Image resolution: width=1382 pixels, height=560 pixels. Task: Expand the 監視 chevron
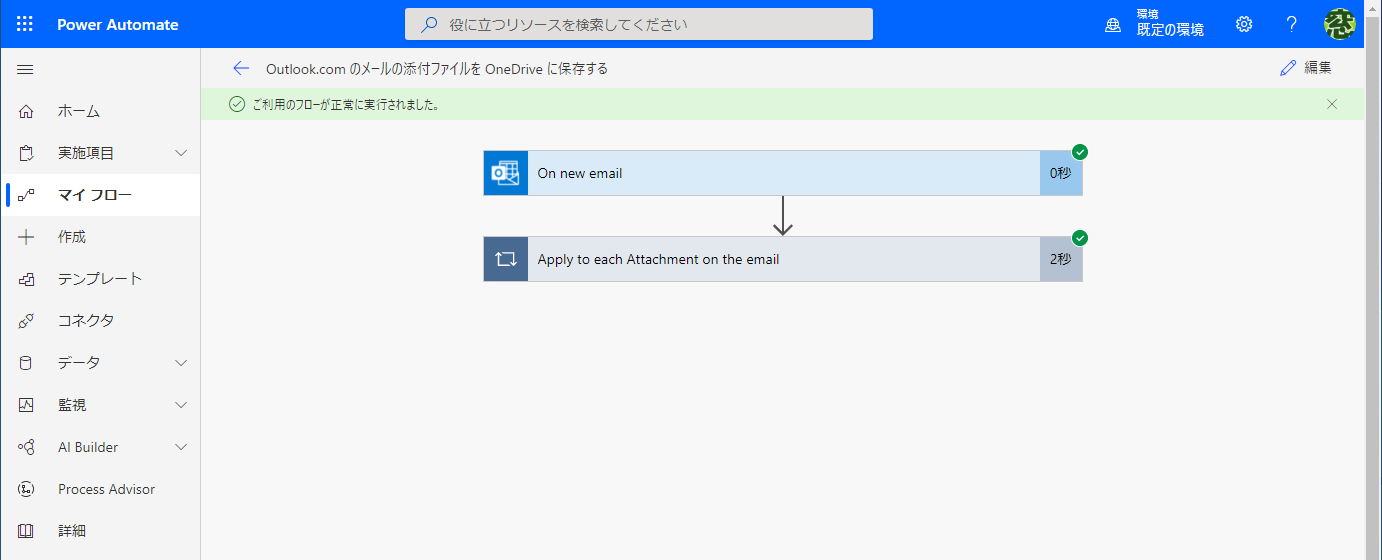[181, 405]
